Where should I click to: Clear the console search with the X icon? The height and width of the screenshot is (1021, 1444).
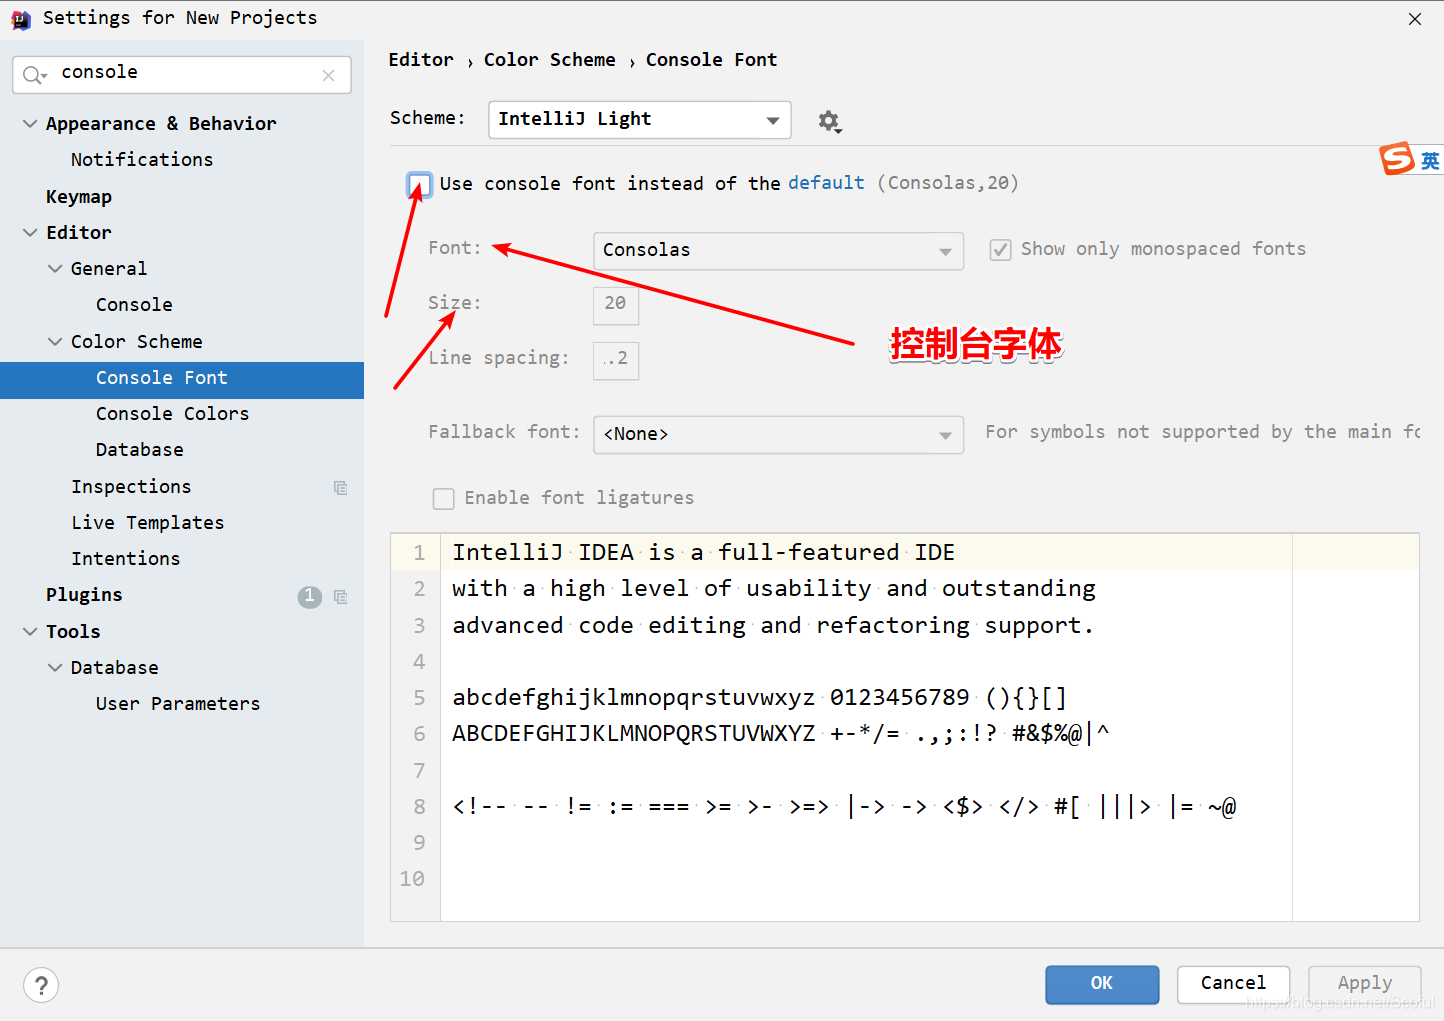328,75
